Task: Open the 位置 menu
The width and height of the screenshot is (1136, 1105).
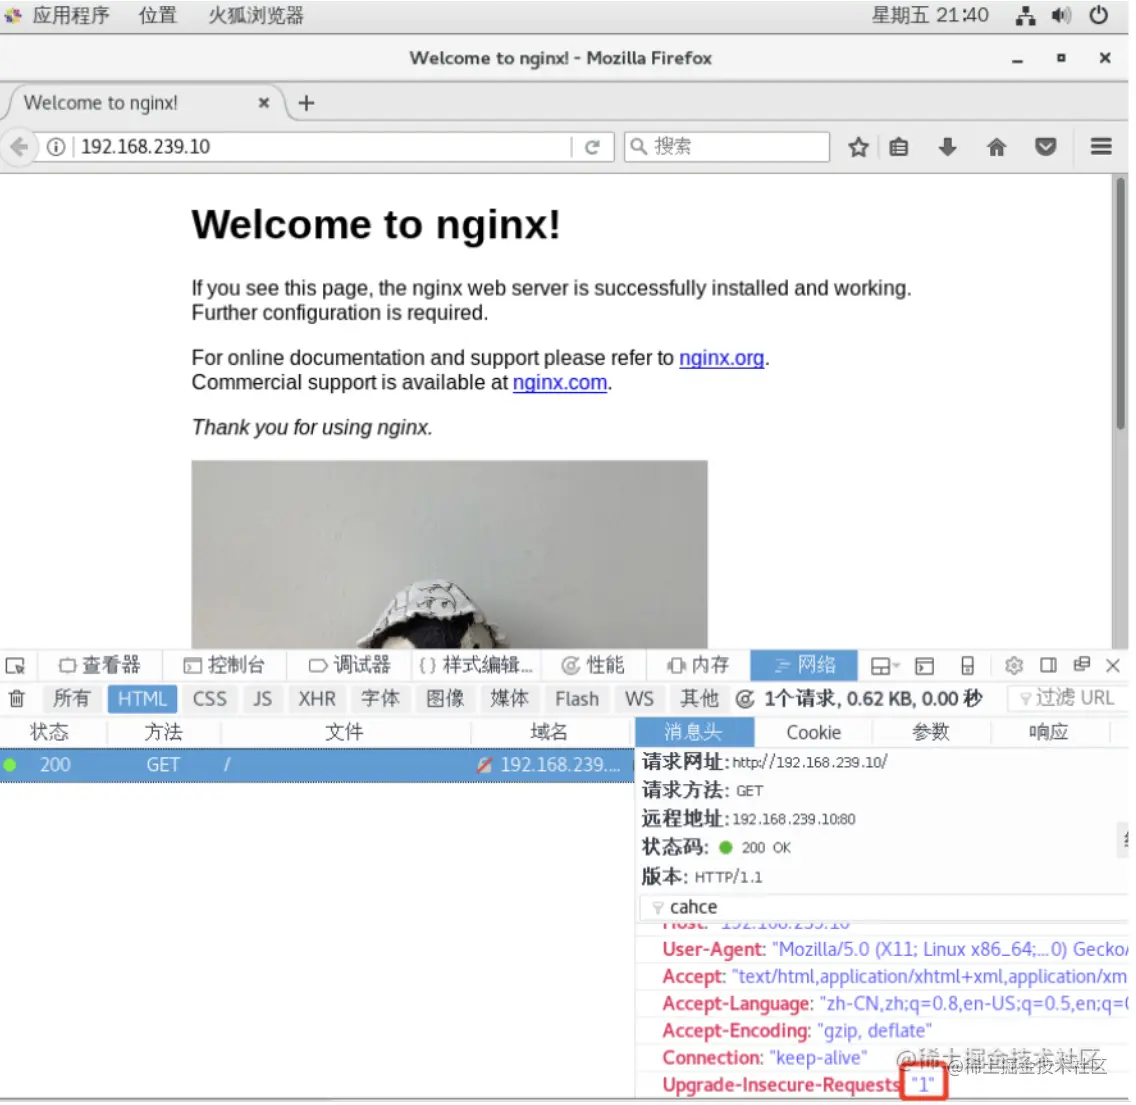Action: [x=158, y=15]
